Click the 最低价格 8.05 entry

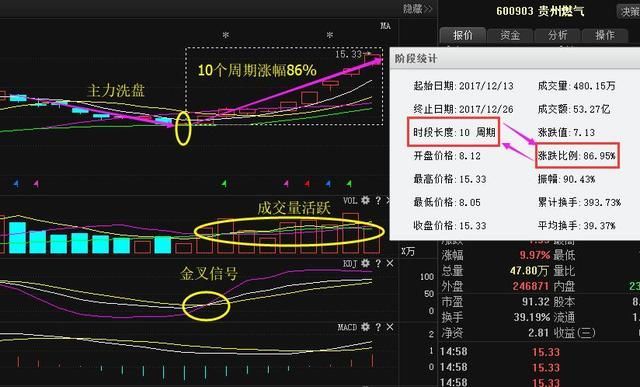447,202
